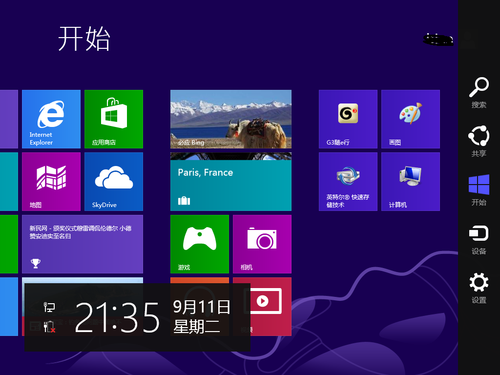Open the Computer (计算机) tile

coord(410,182)
